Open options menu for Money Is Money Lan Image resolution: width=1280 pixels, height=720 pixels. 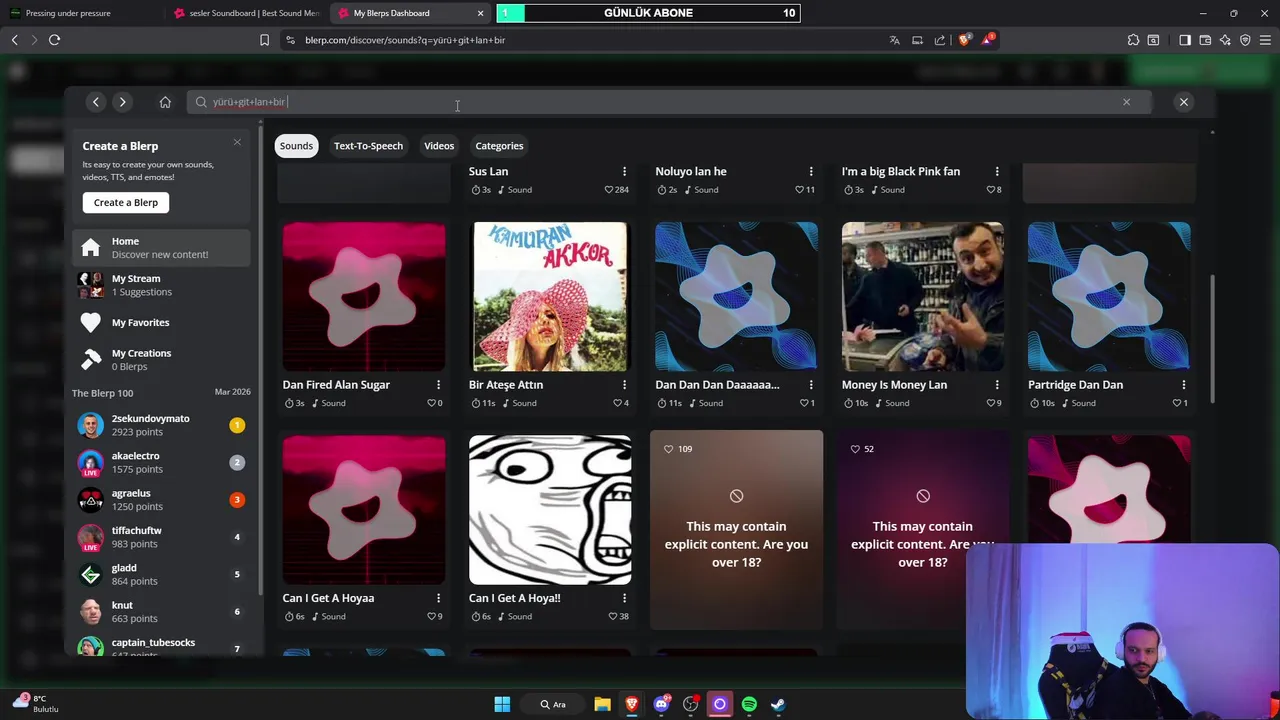point(997,384)
